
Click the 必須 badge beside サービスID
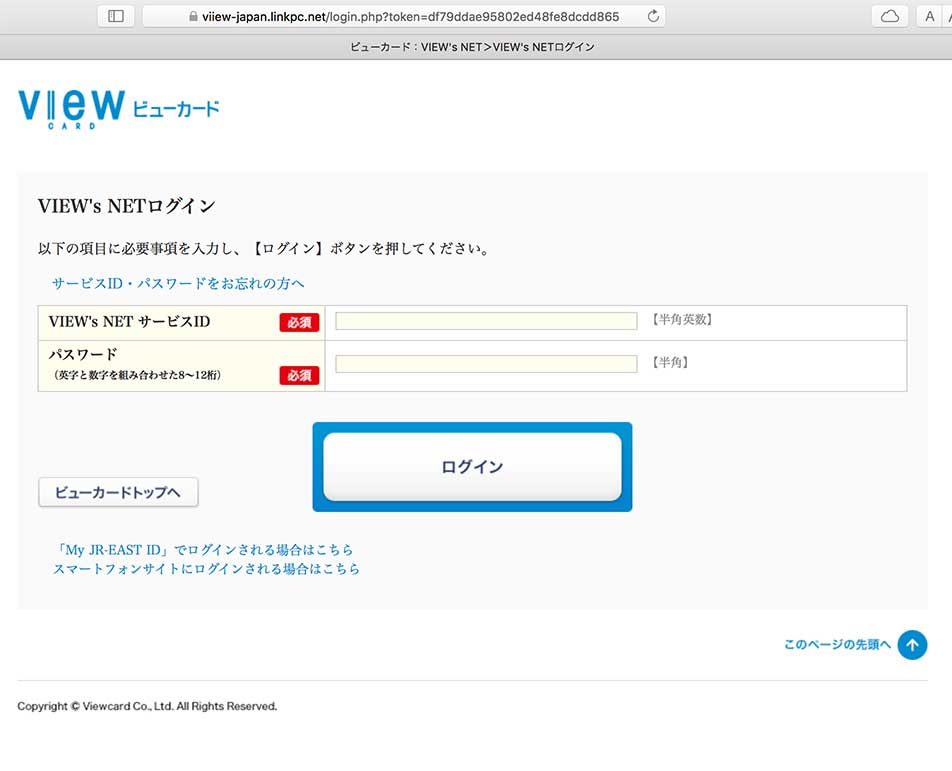tap(299, 322)
